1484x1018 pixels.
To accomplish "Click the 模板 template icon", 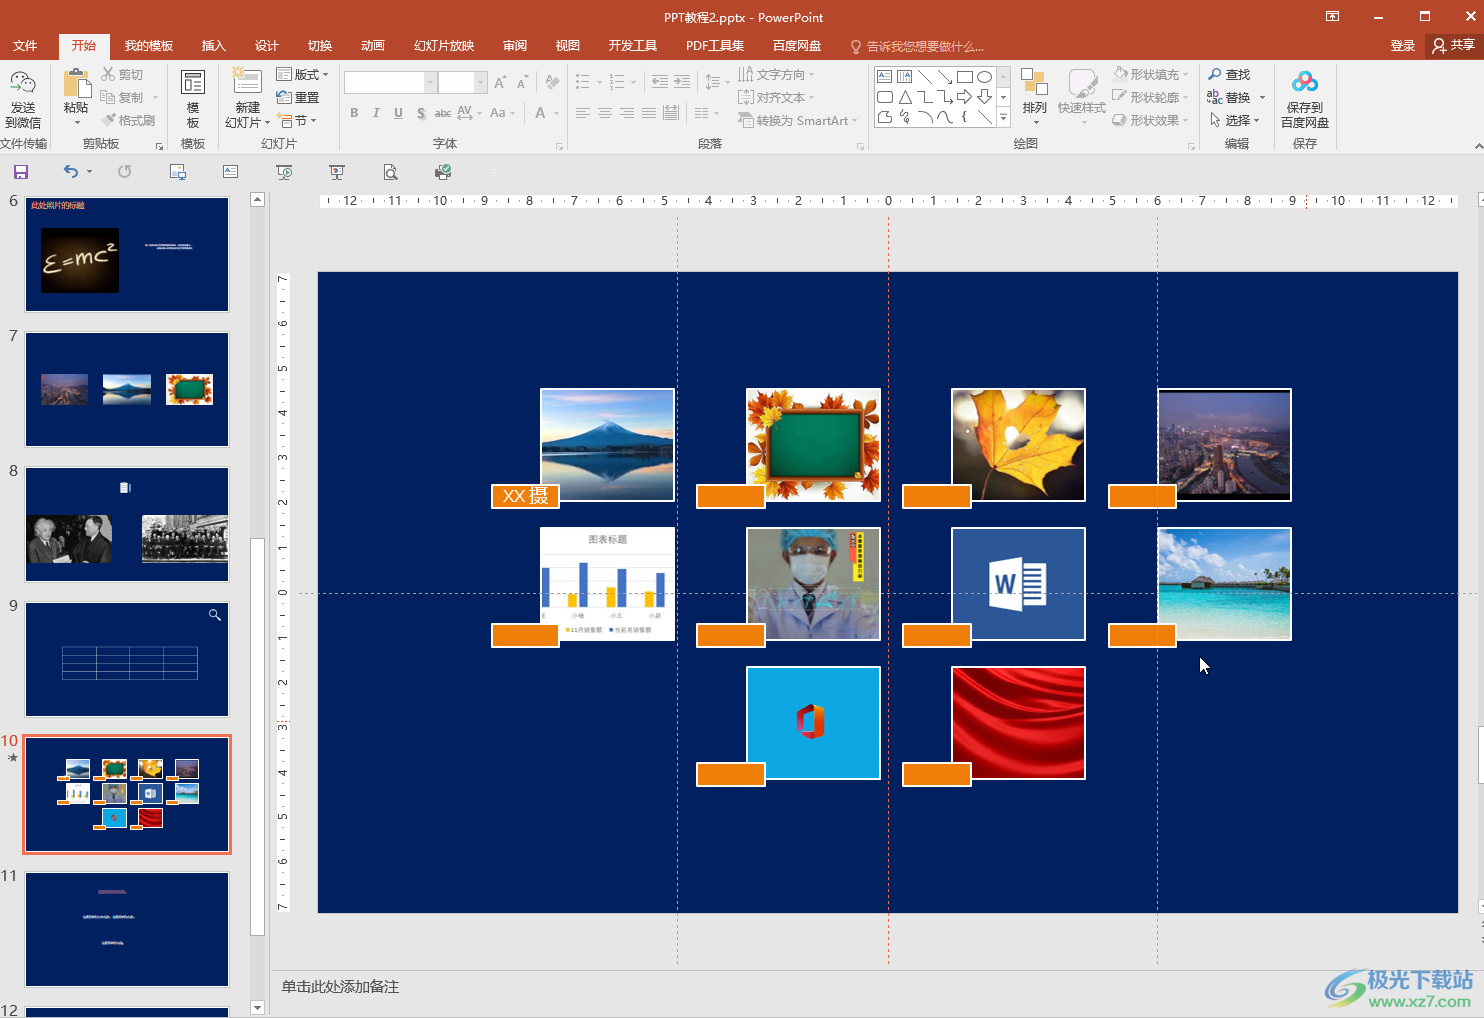I will tap(193, 83).
